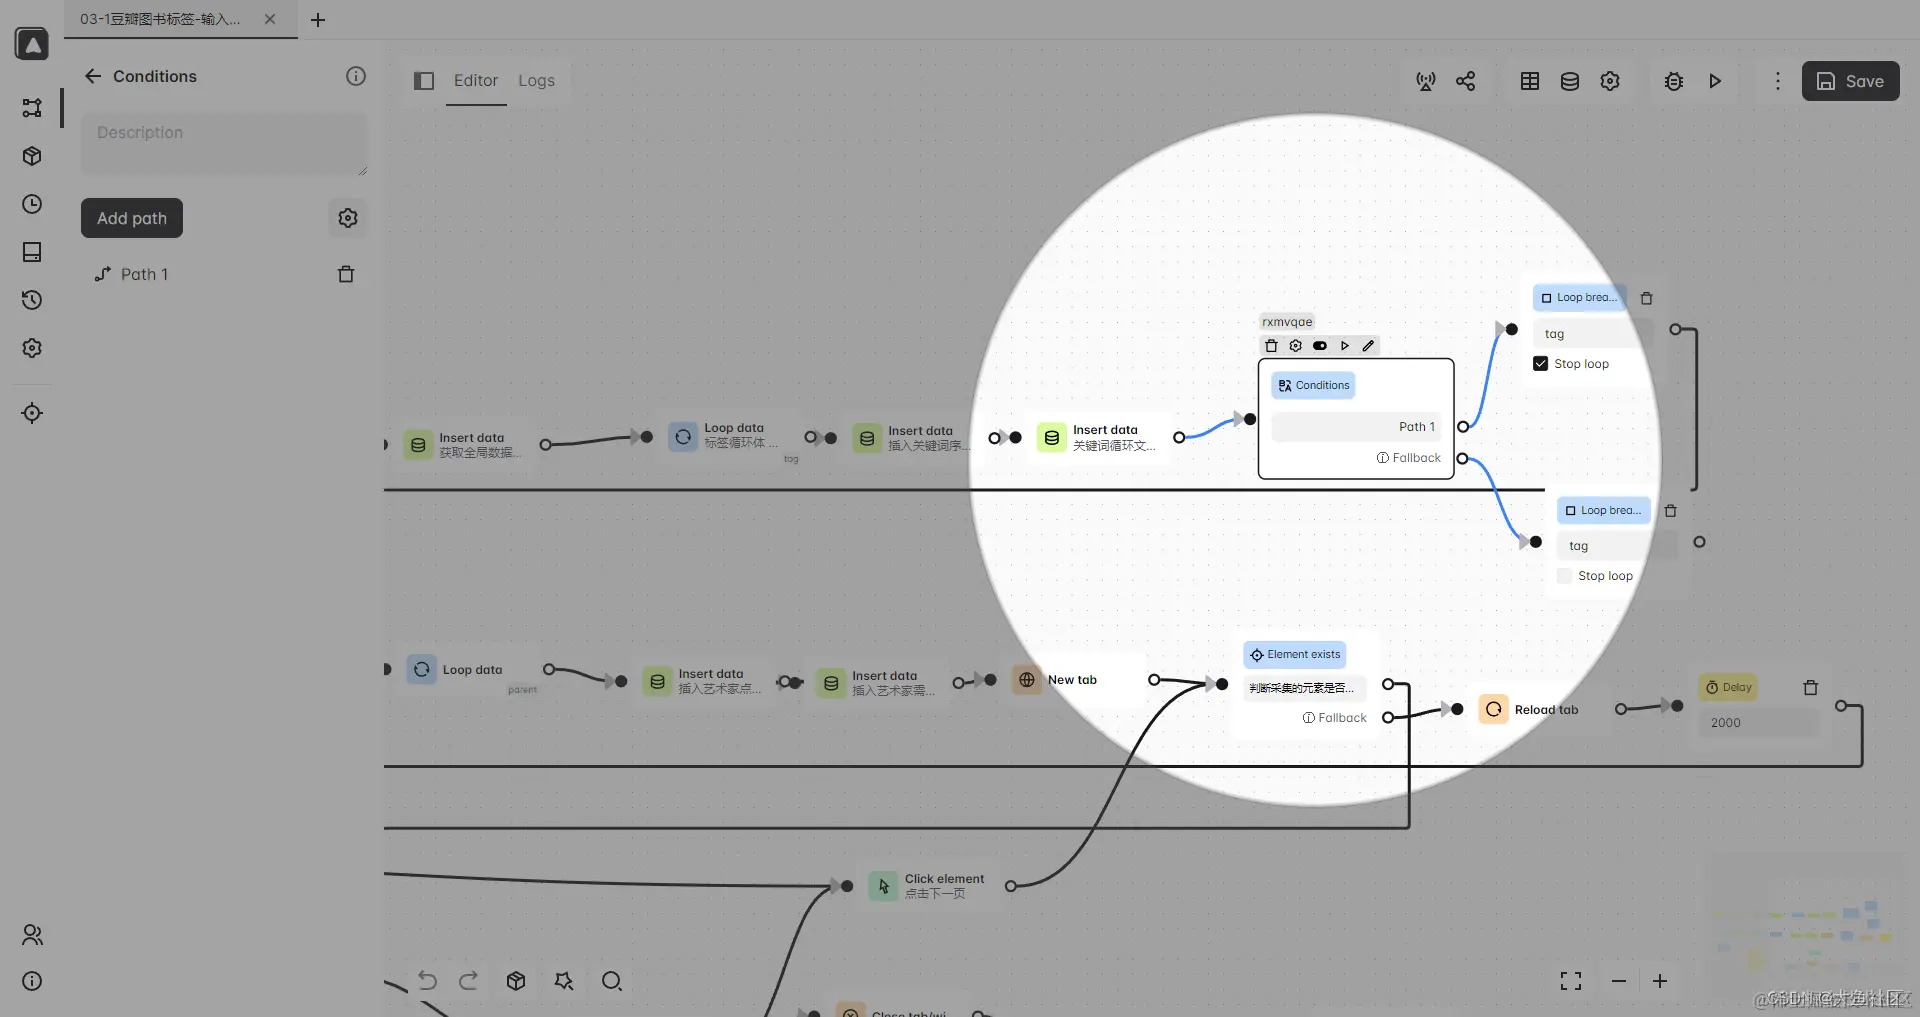Uncheck Stop loop on upper Loop breakpoint
1920x1017 pixels.
[1540, 364]
